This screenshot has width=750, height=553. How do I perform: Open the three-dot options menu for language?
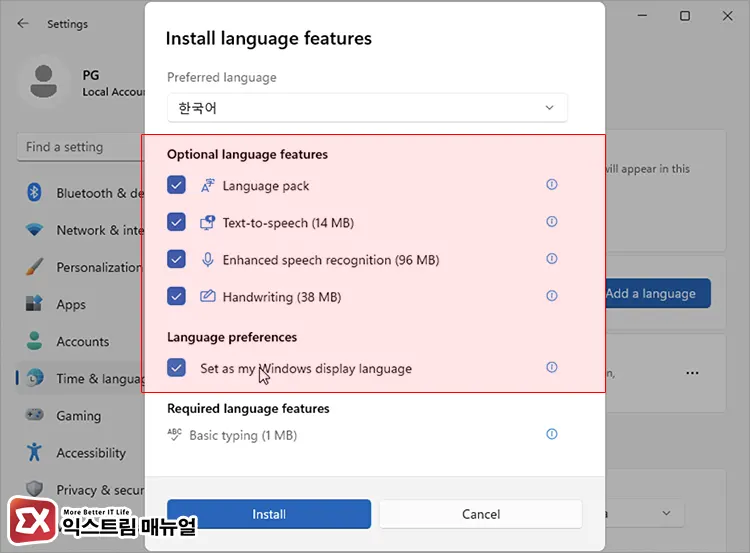692,373
